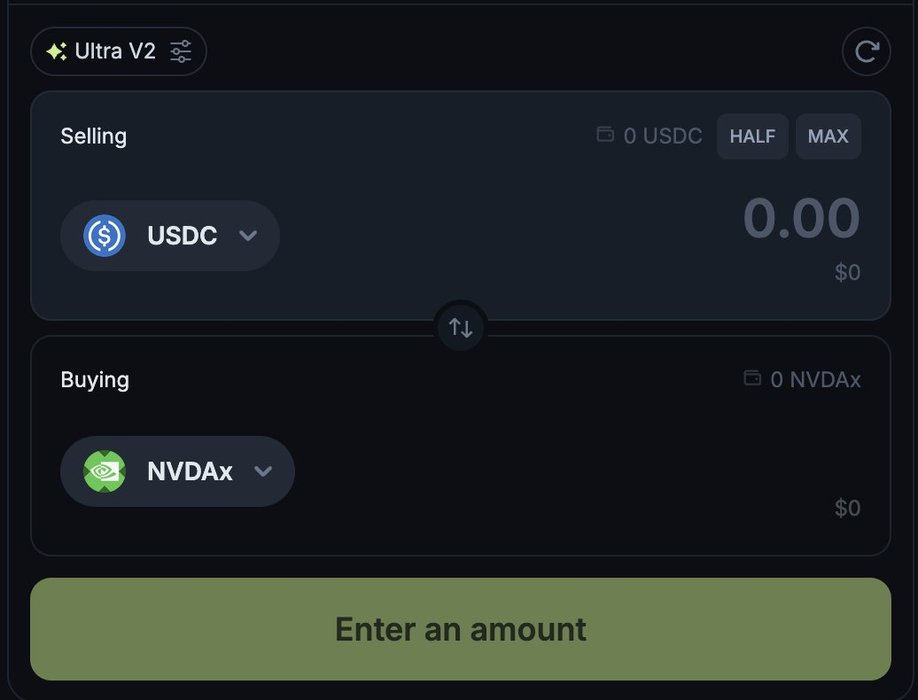This screenshot has width=918, height=700.
Task: Click the Enter an amount button
Action: coord(461,629)
